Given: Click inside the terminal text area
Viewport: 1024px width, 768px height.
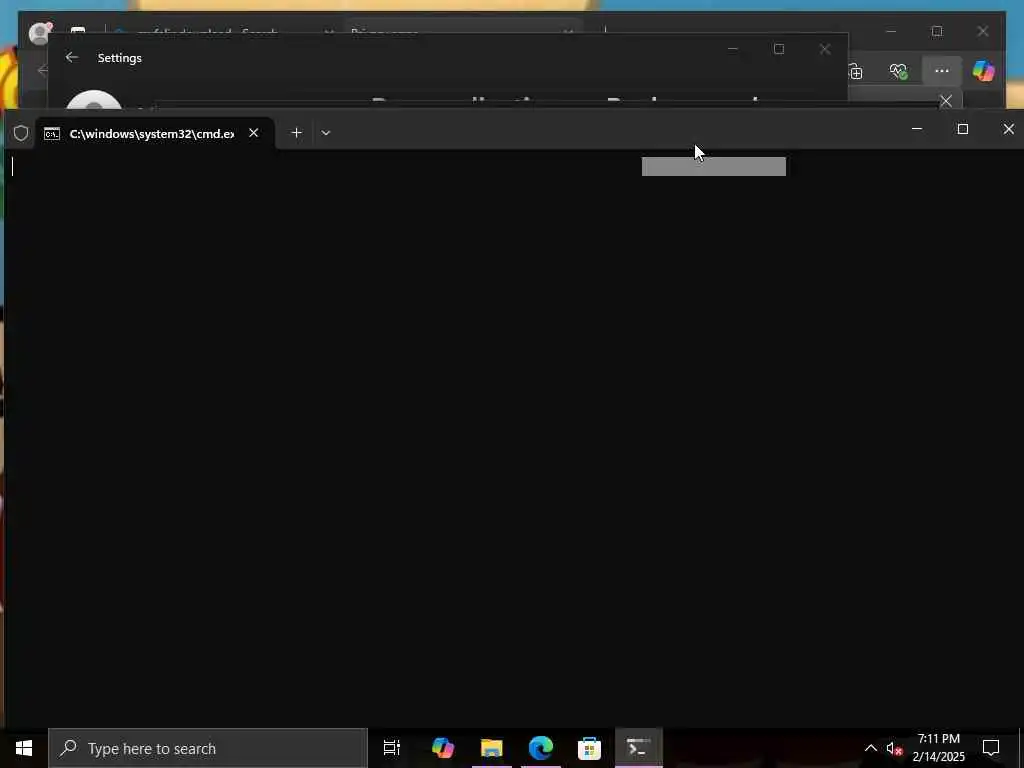Looking at the screenshot, I should pos(512,438).
